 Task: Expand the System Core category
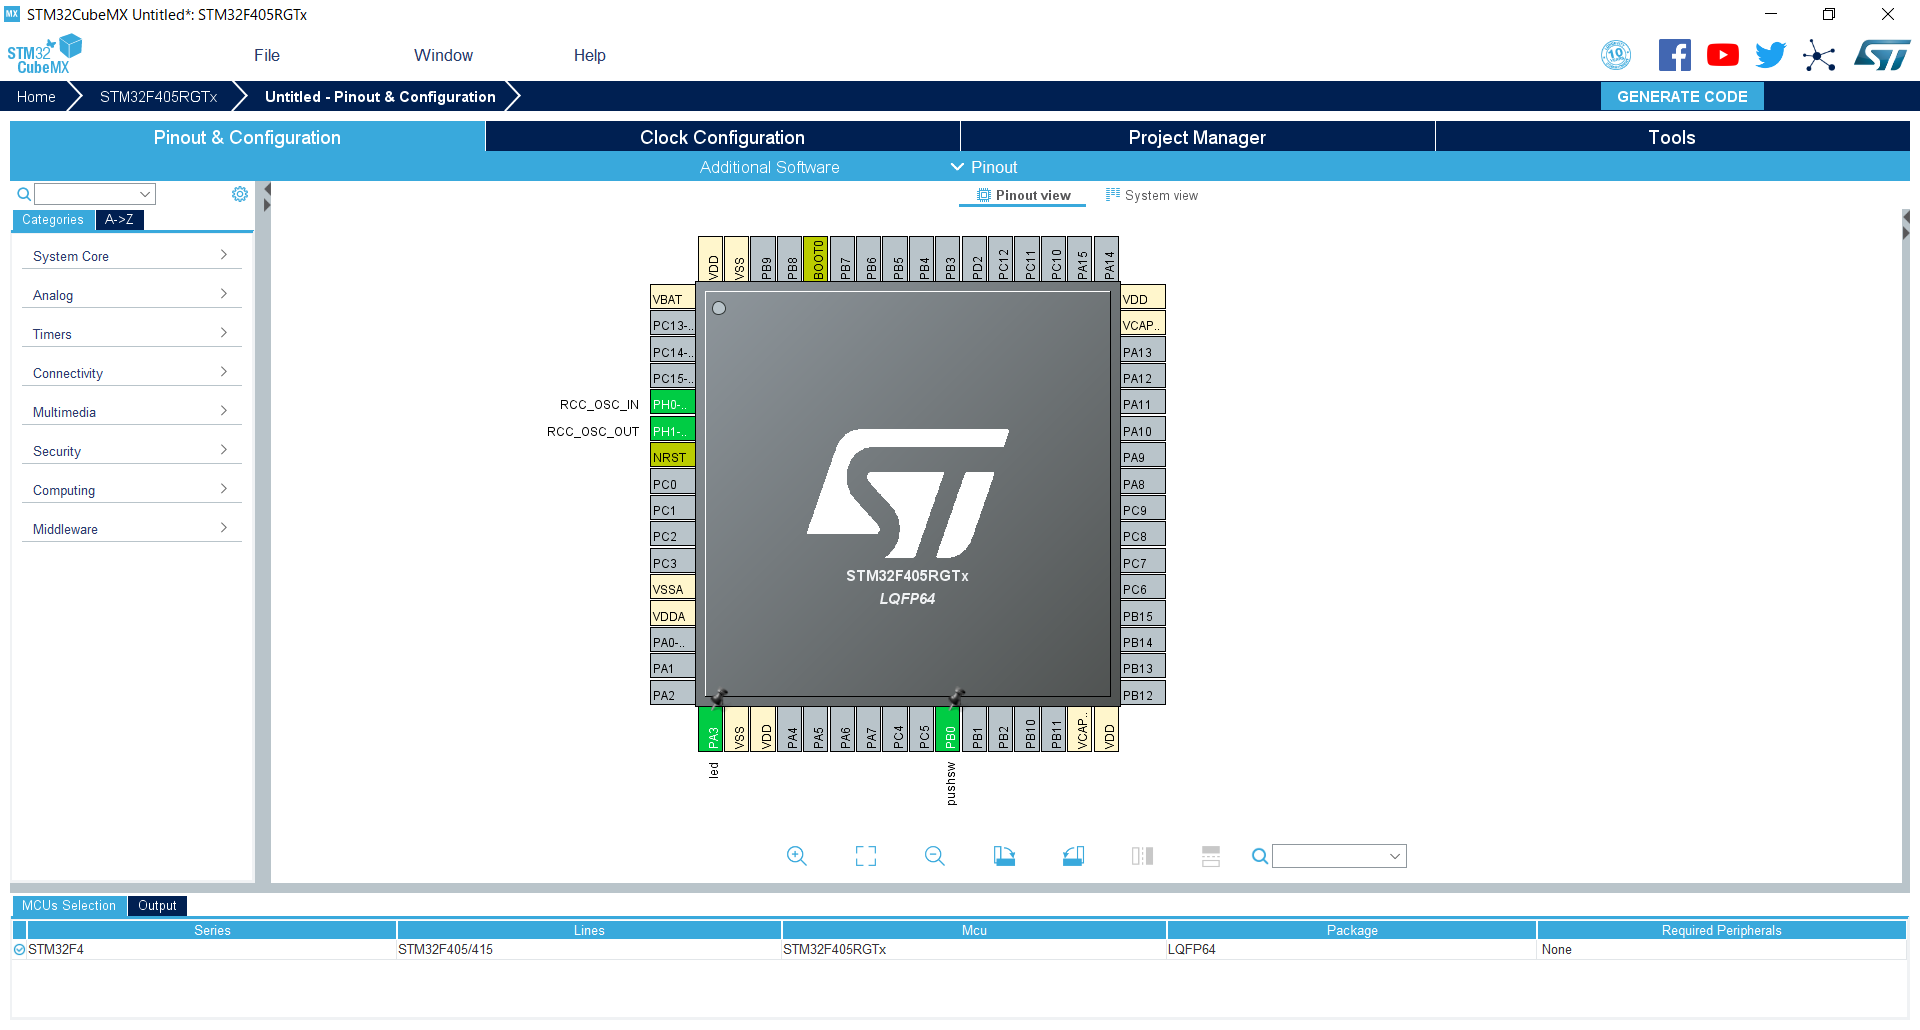pyautogui.click(x=131, y=256)
